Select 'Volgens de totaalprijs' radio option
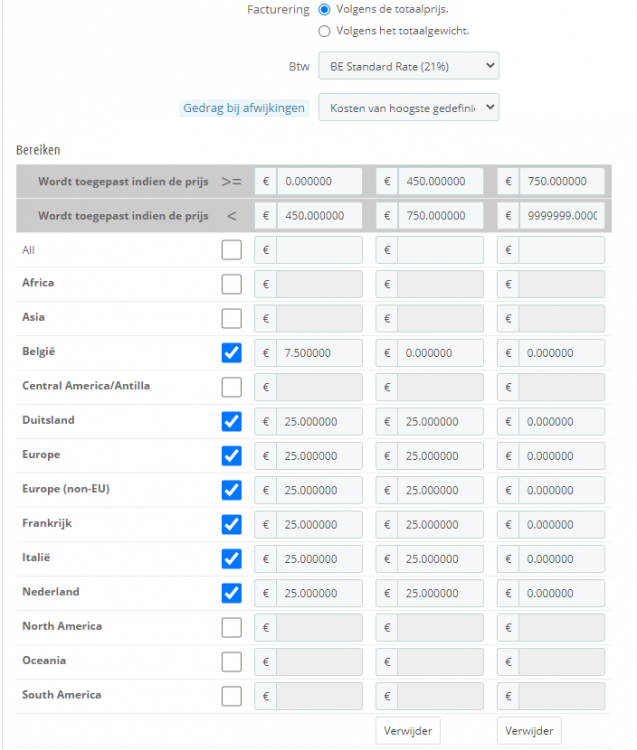Screen dimensions: 637x750 (324, 9)
